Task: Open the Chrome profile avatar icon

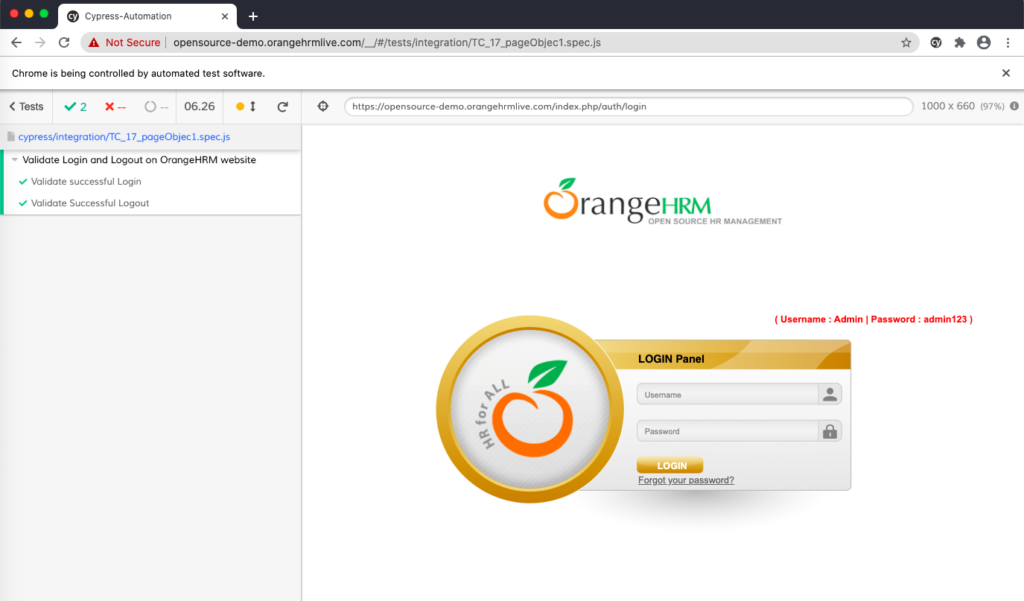Action: pos(983,42)
